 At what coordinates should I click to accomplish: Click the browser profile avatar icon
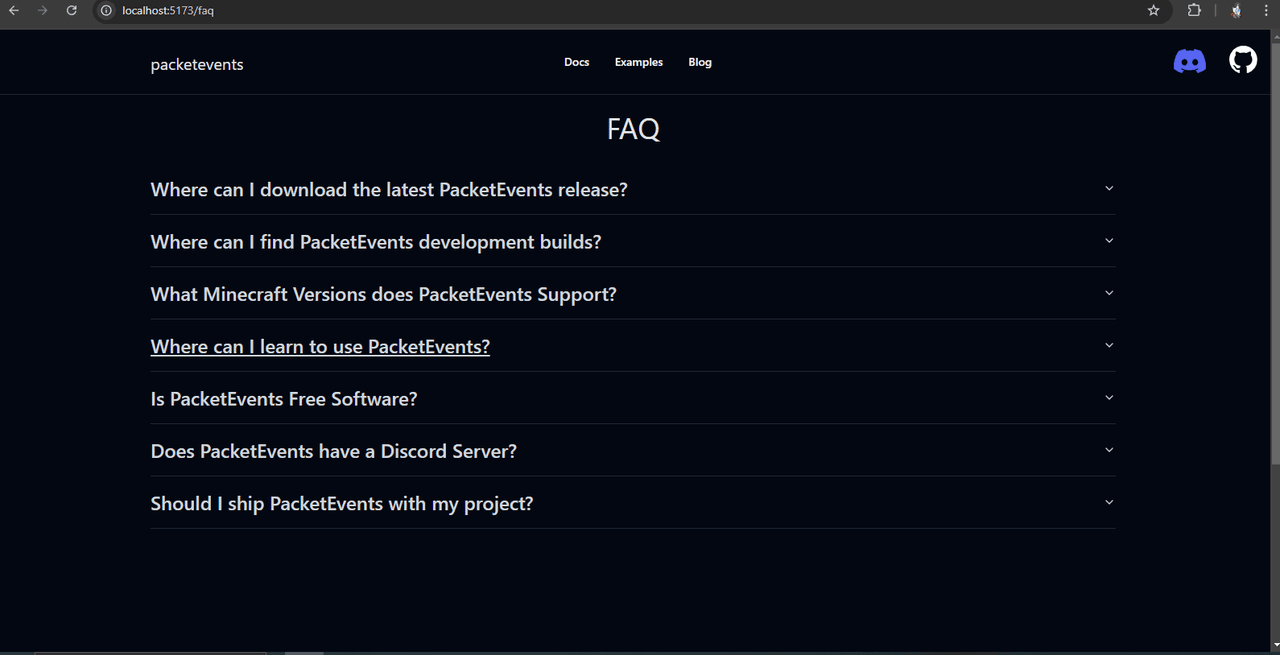tap(1236, 11)
